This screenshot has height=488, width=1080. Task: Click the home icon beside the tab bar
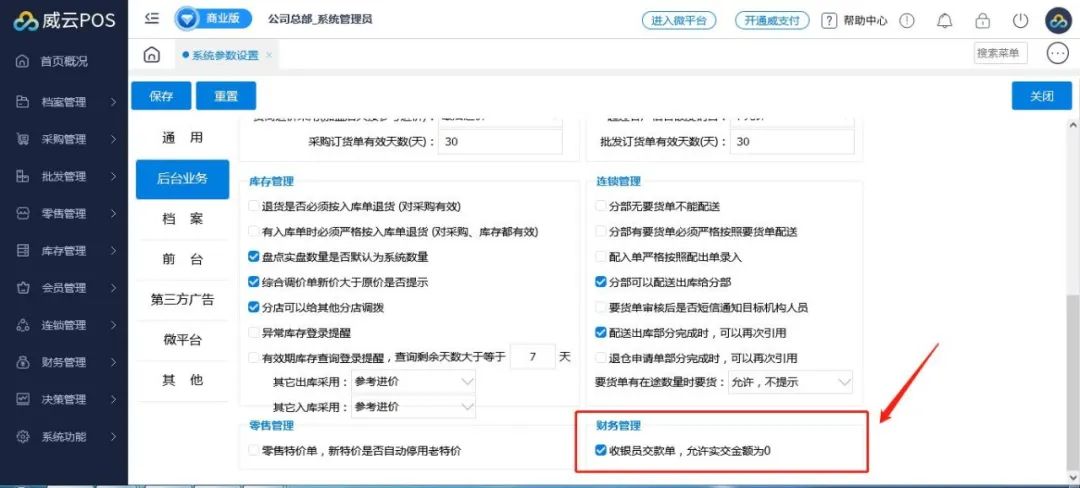(x=151, y=54)
